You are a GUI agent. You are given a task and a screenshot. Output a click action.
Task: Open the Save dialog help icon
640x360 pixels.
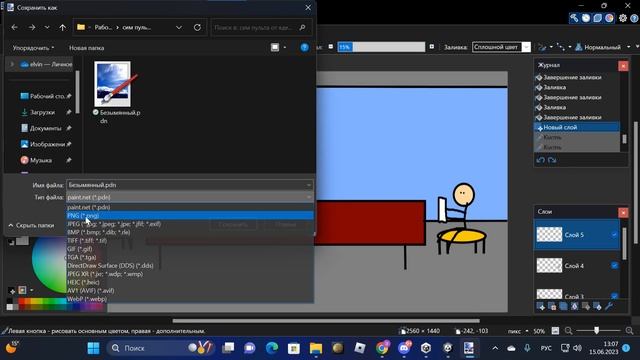[304, 47]
